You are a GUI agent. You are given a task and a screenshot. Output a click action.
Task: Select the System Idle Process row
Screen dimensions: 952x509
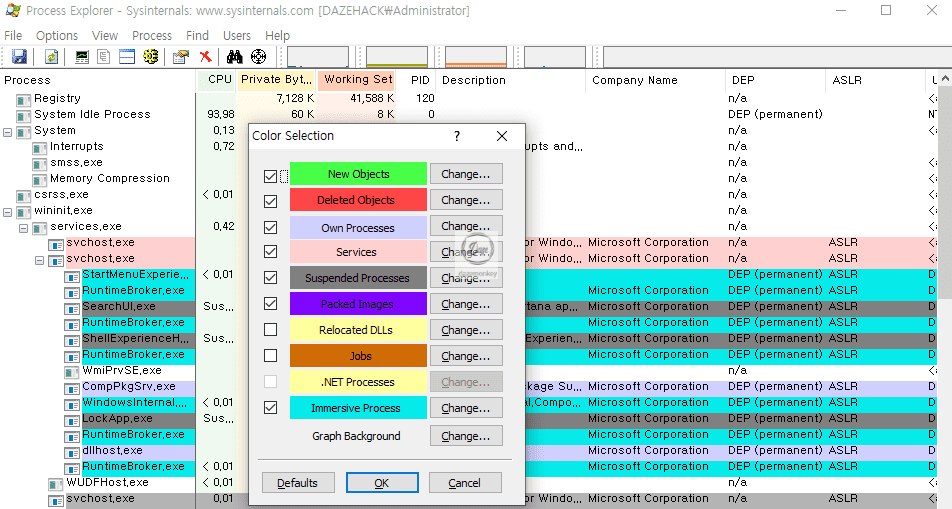[468, 114]
